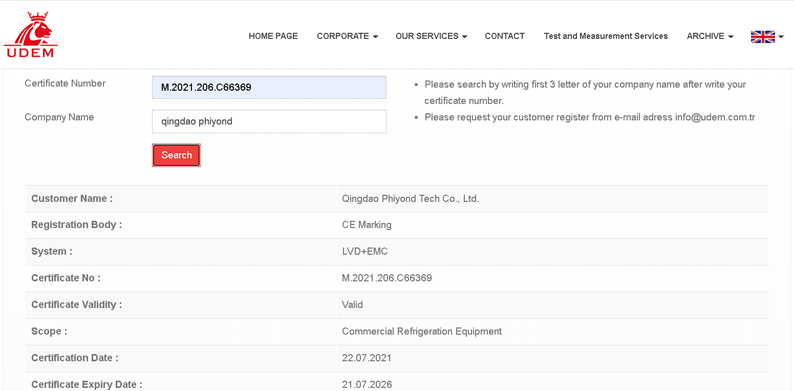Viewport: 794px width, 391px height.
Task: Click the System LVD+EMC value
Action: pos(365,252)
